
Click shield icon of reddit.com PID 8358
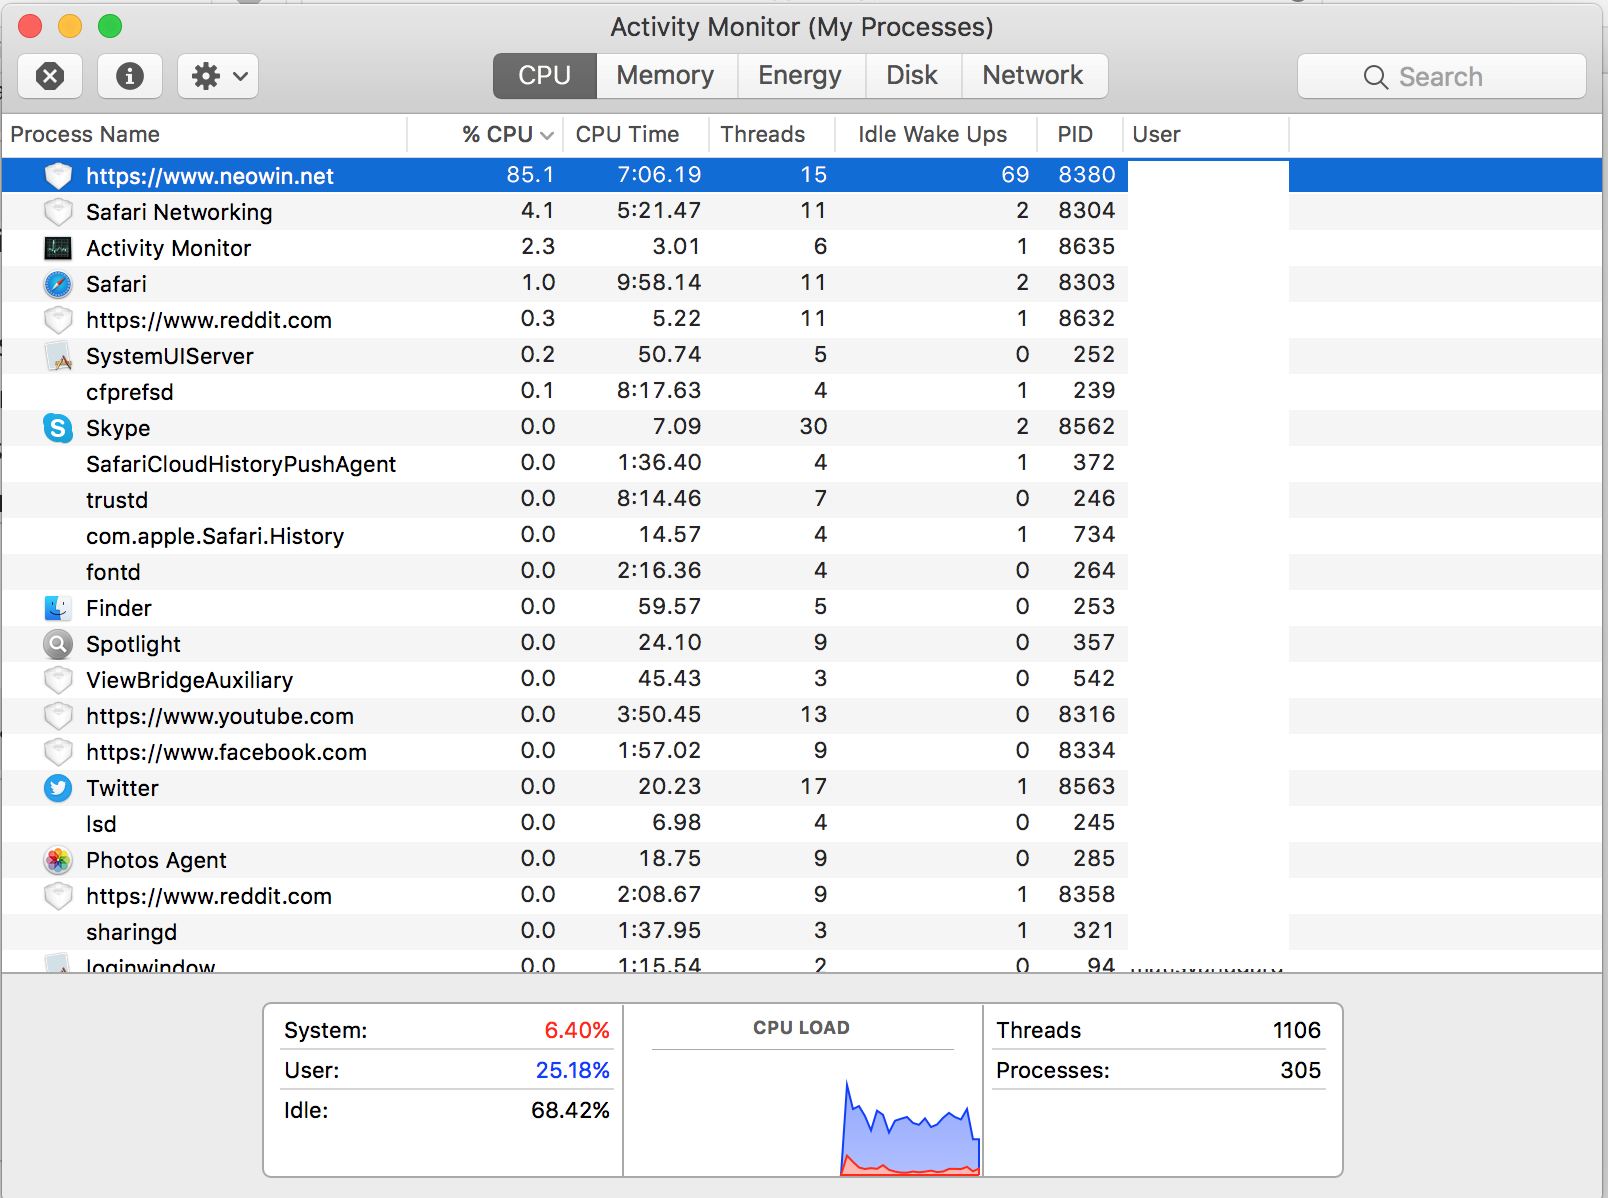pos(59,896)
